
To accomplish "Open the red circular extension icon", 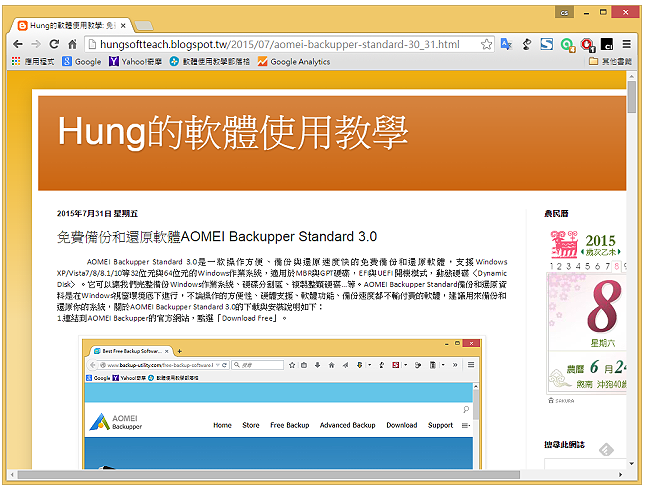I will [587, 45].
